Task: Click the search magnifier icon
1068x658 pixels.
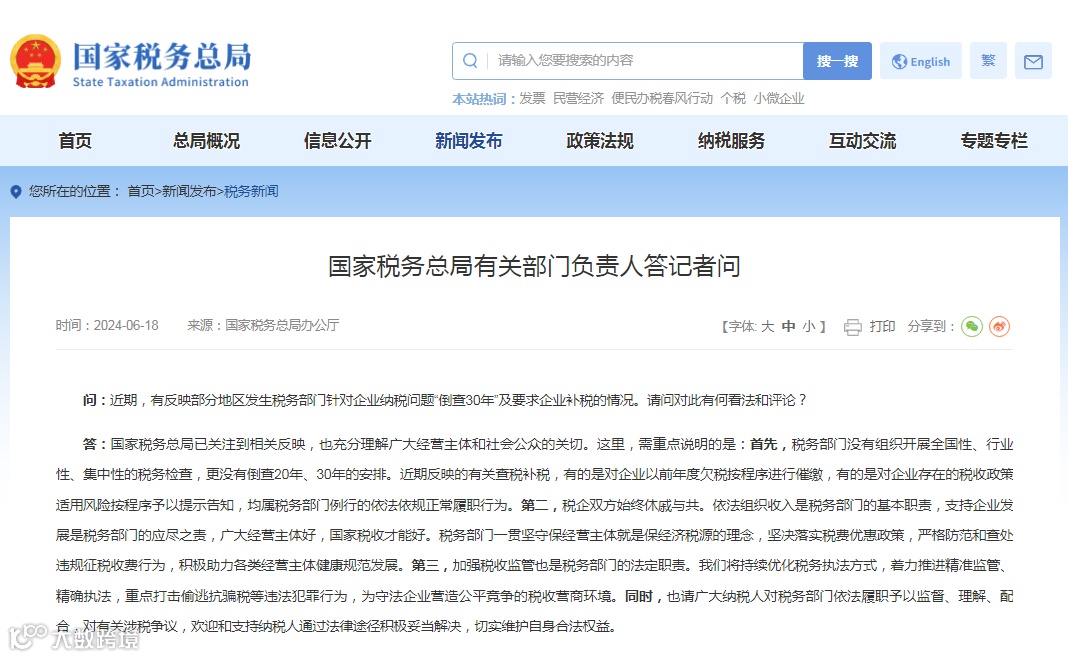Action: (x=470, y=61)
